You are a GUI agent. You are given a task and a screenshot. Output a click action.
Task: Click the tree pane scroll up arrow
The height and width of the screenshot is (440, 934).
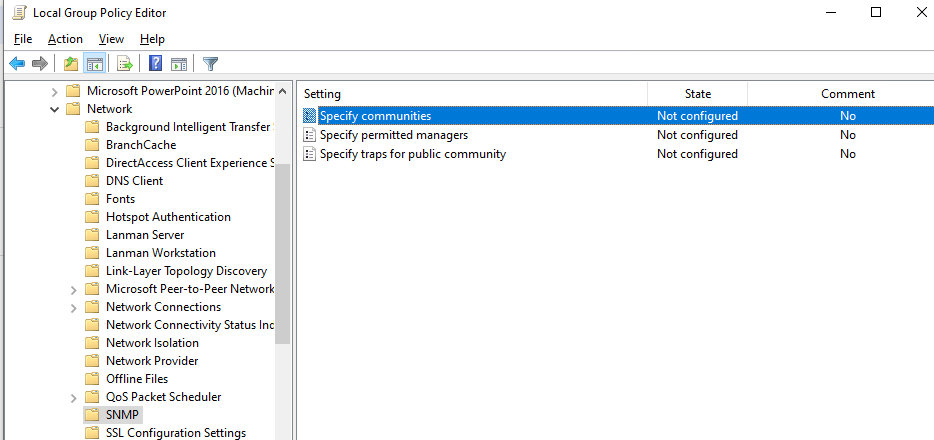point(282,91)
